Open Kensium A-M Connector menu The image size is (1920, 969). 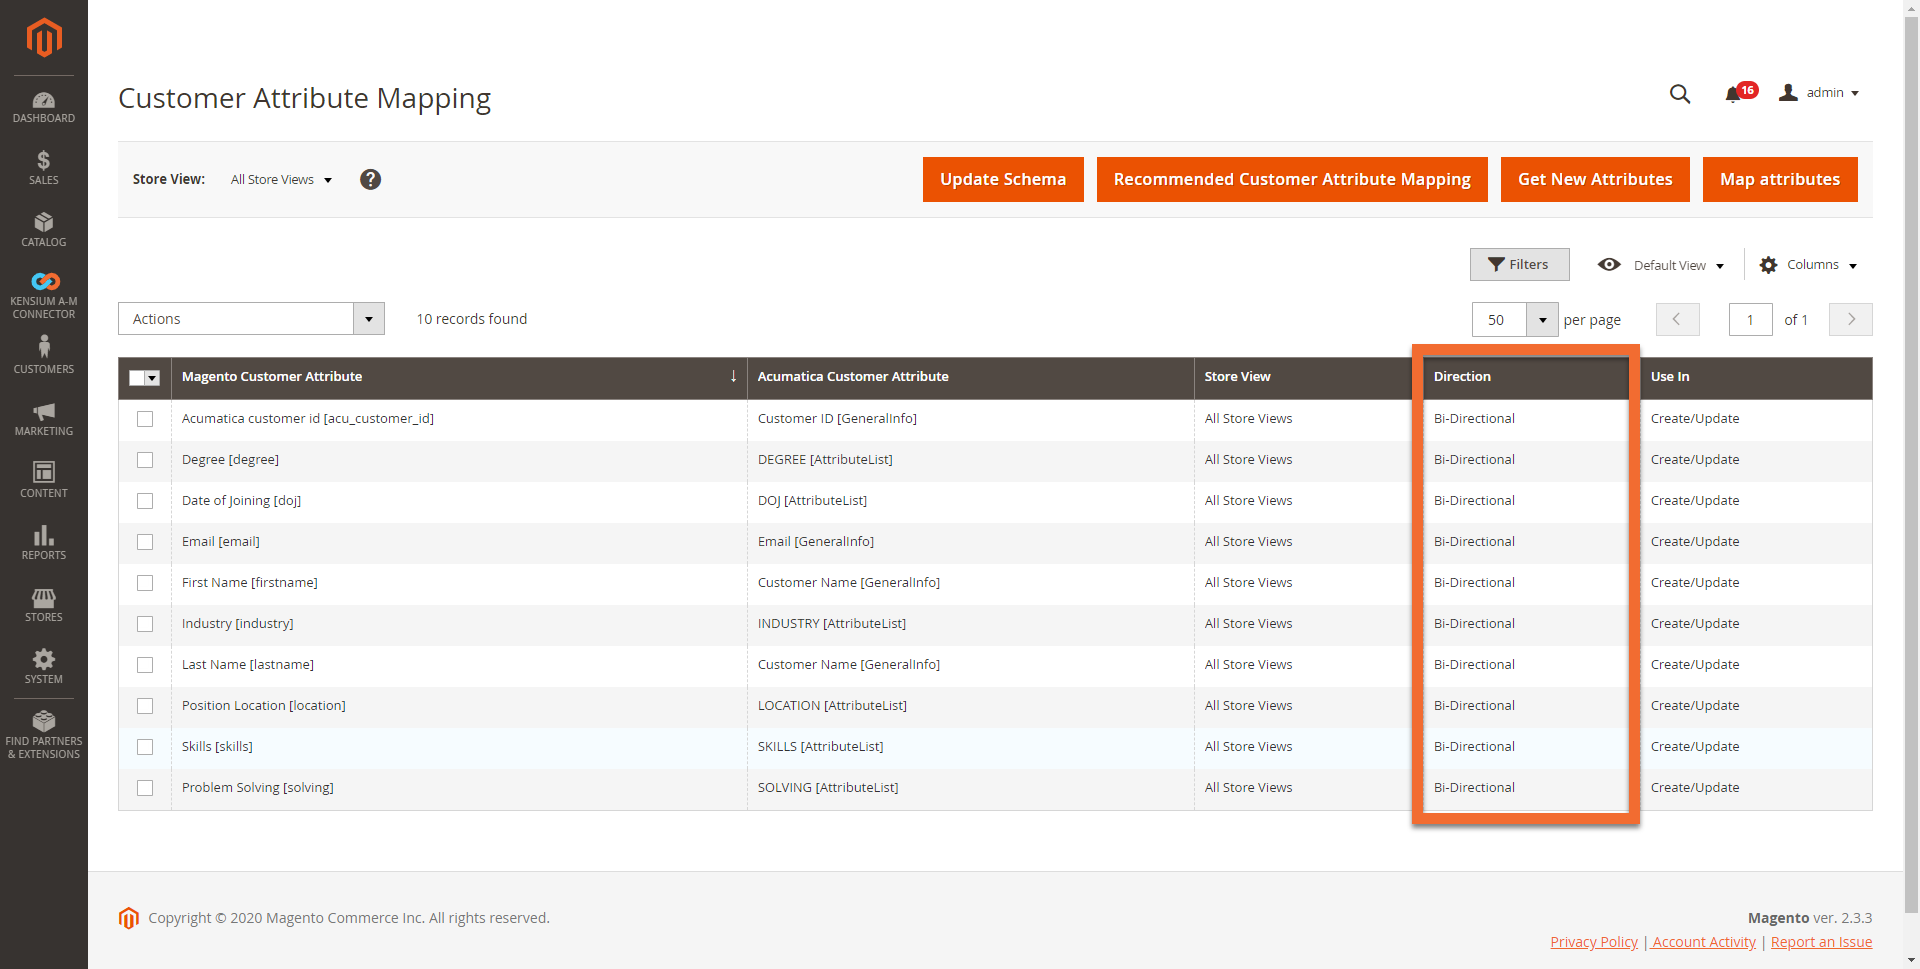[x=44, y=295]
